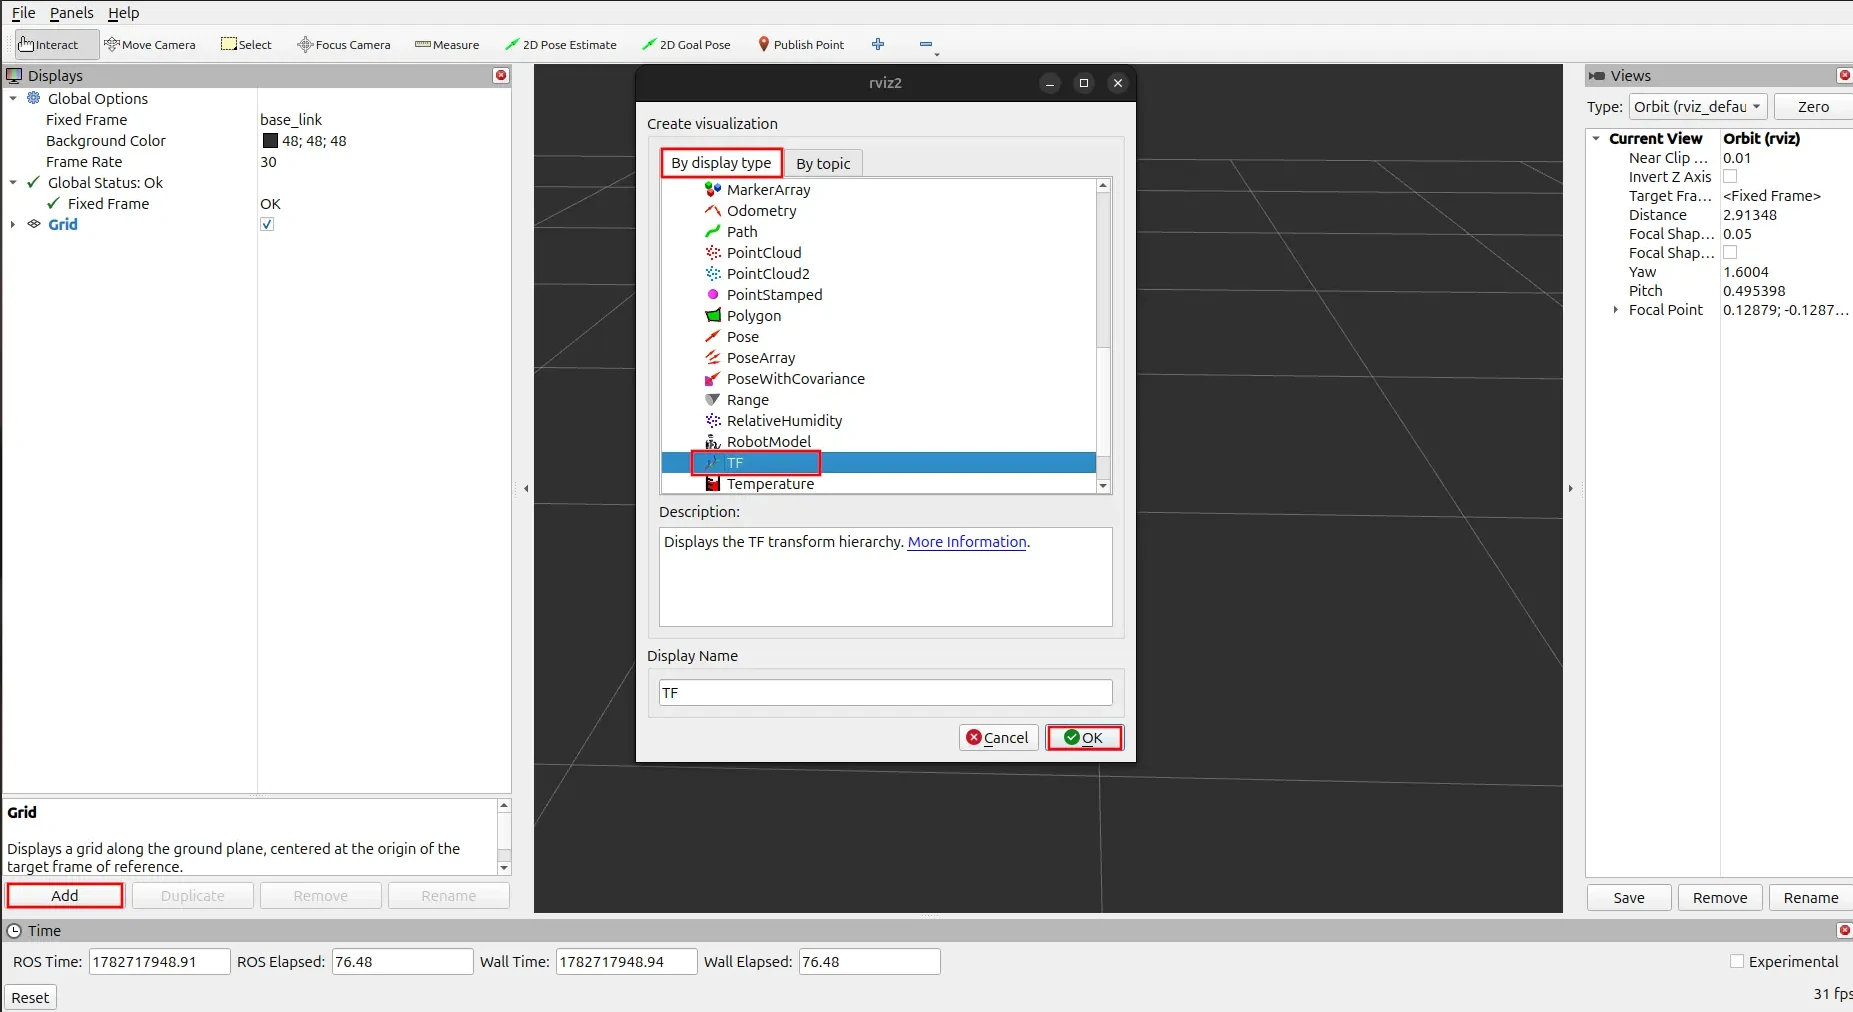1853x1012 pixels.
Task: Pick the Measure tool
Action: click(x=447, y=45)
